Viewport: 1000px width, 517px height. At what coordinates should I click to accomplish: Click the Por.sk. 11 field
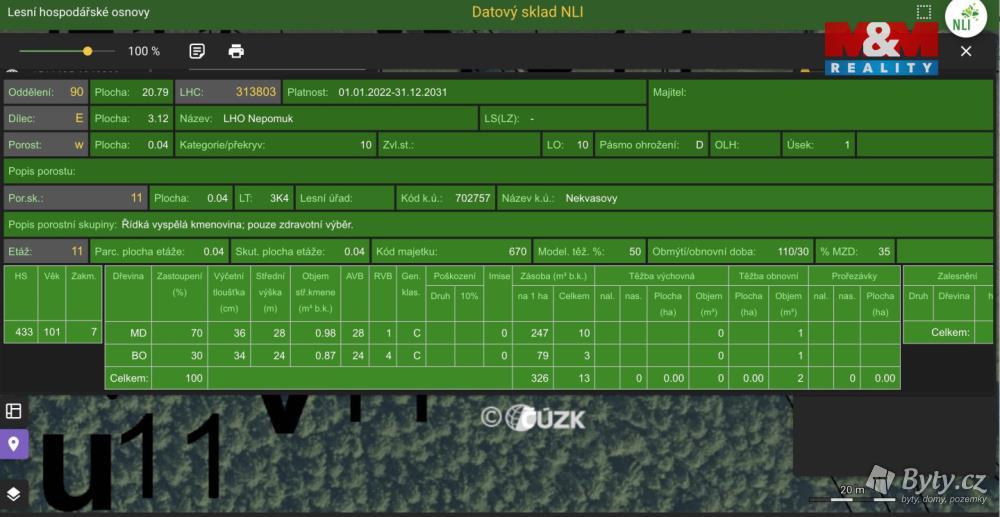[x=76, y=198]
